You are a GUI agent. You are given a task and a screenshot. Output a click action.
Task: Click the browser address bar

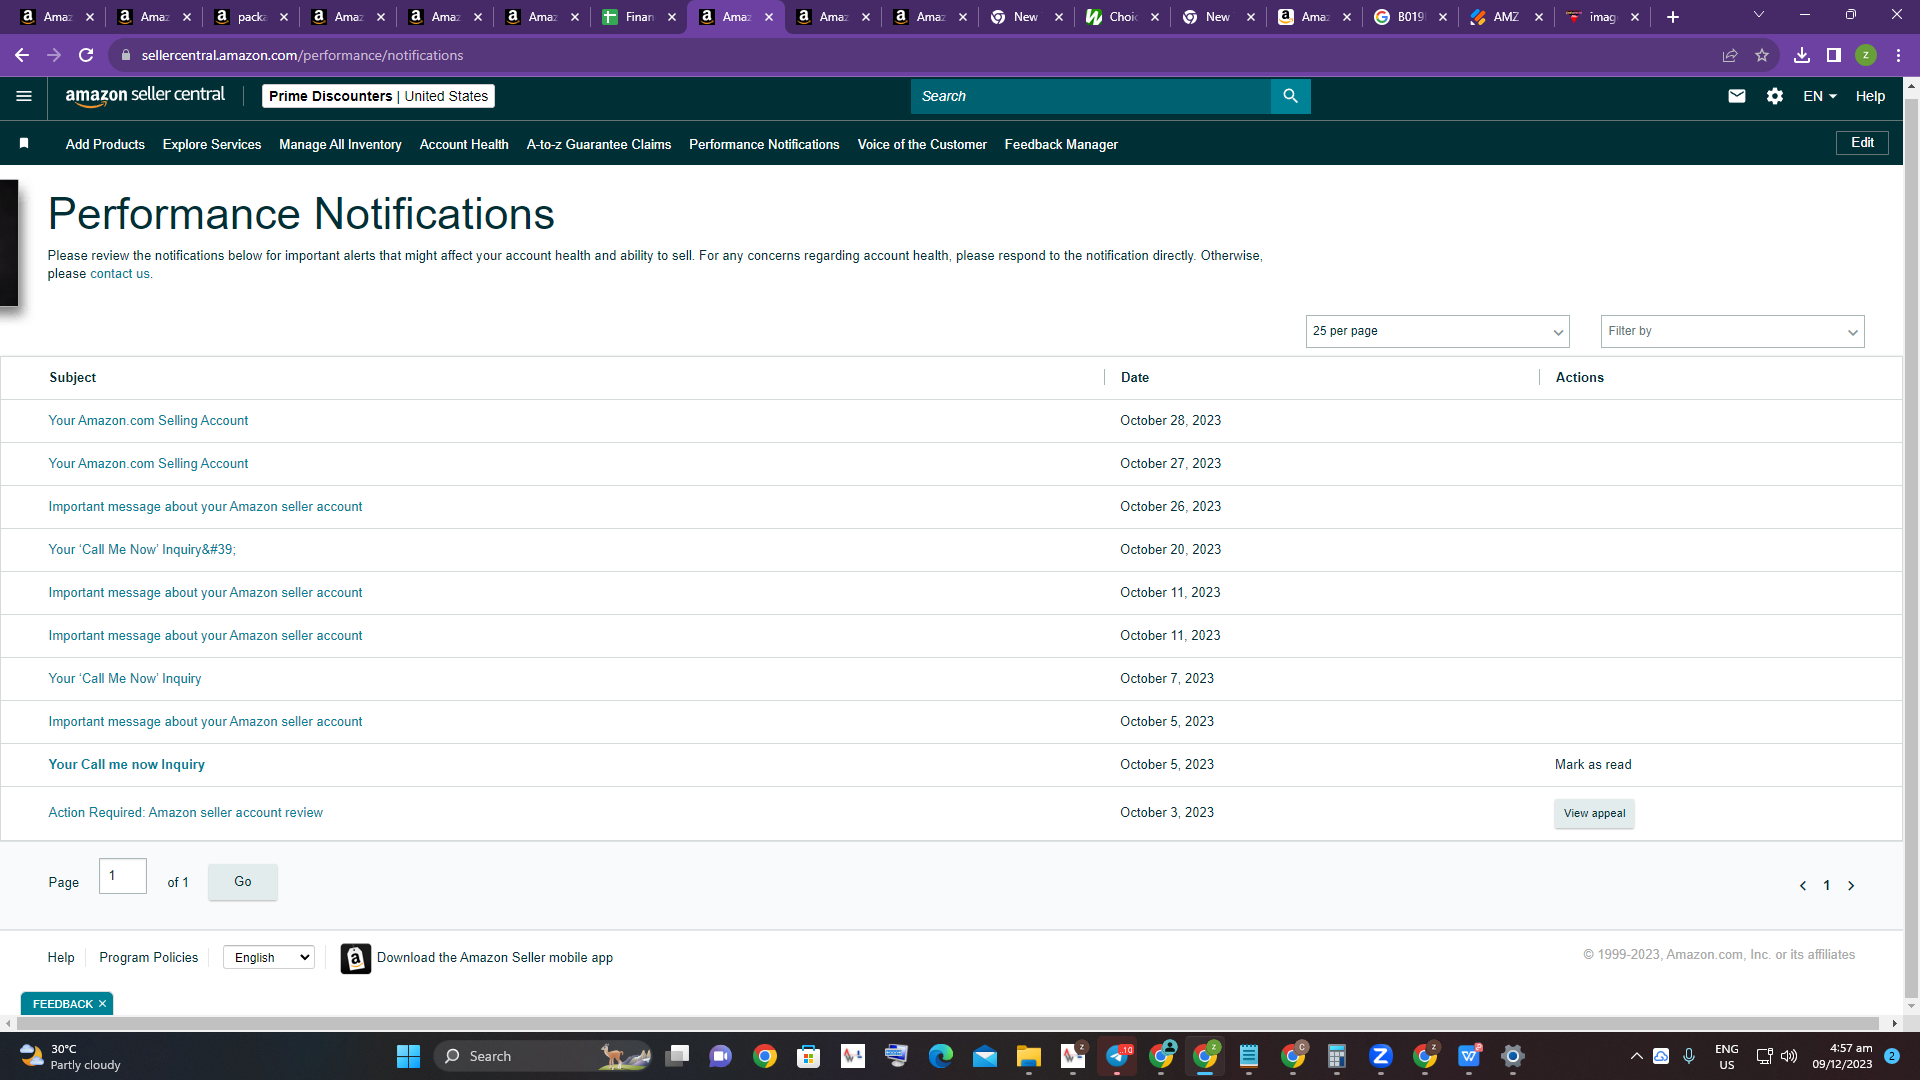pos(920,55)
